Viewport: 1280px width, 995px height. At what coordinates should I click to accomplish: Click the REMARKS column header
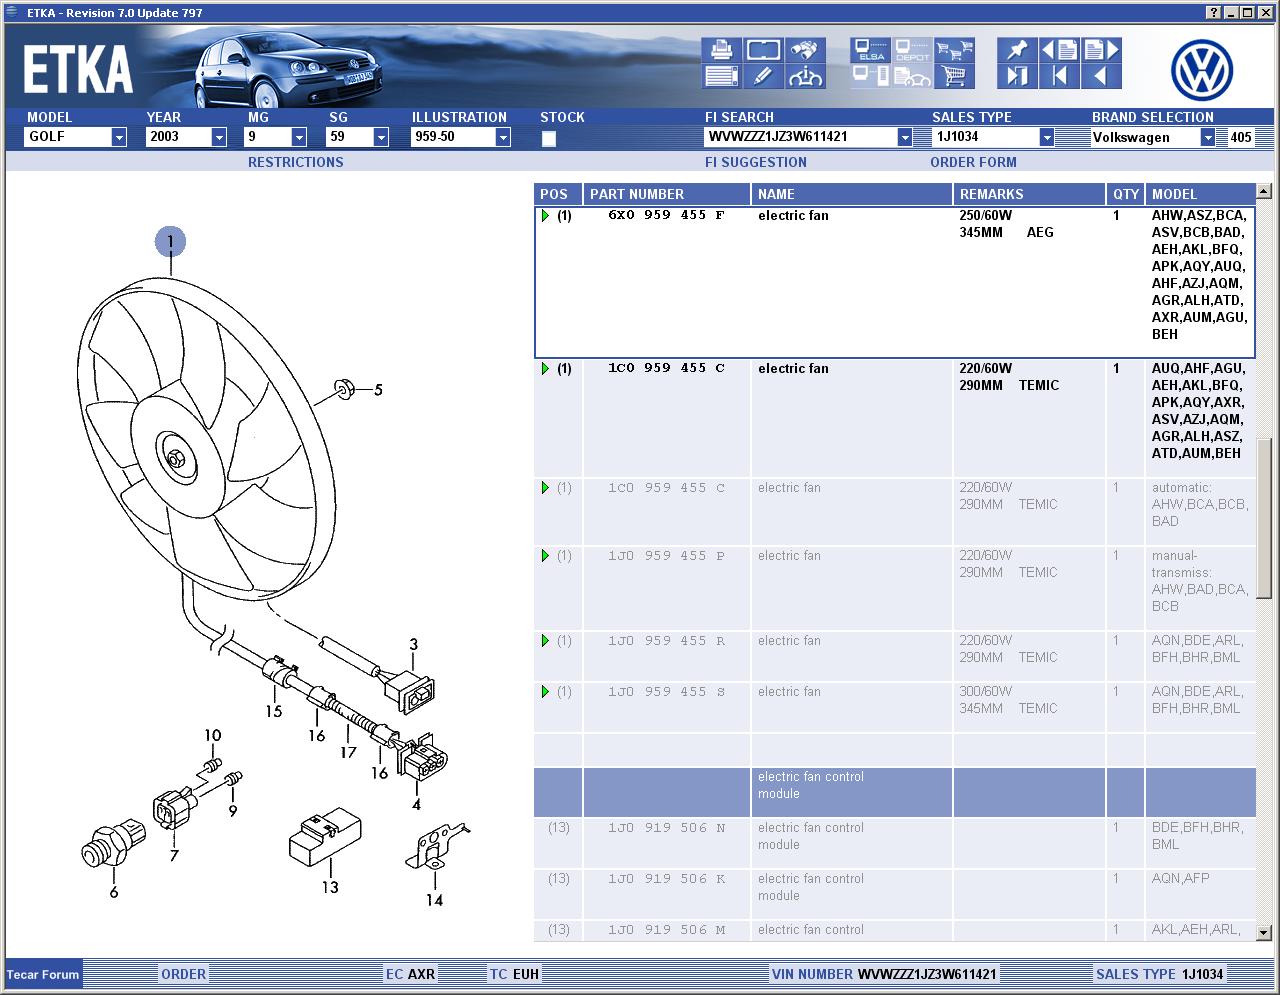pos(1029,194)
